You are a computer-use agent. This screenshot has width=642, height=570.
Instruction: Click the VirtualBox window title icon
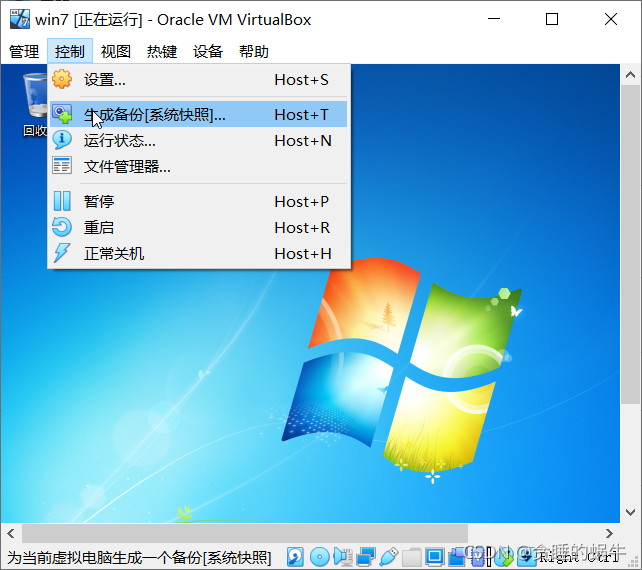[x=20, y=19]
